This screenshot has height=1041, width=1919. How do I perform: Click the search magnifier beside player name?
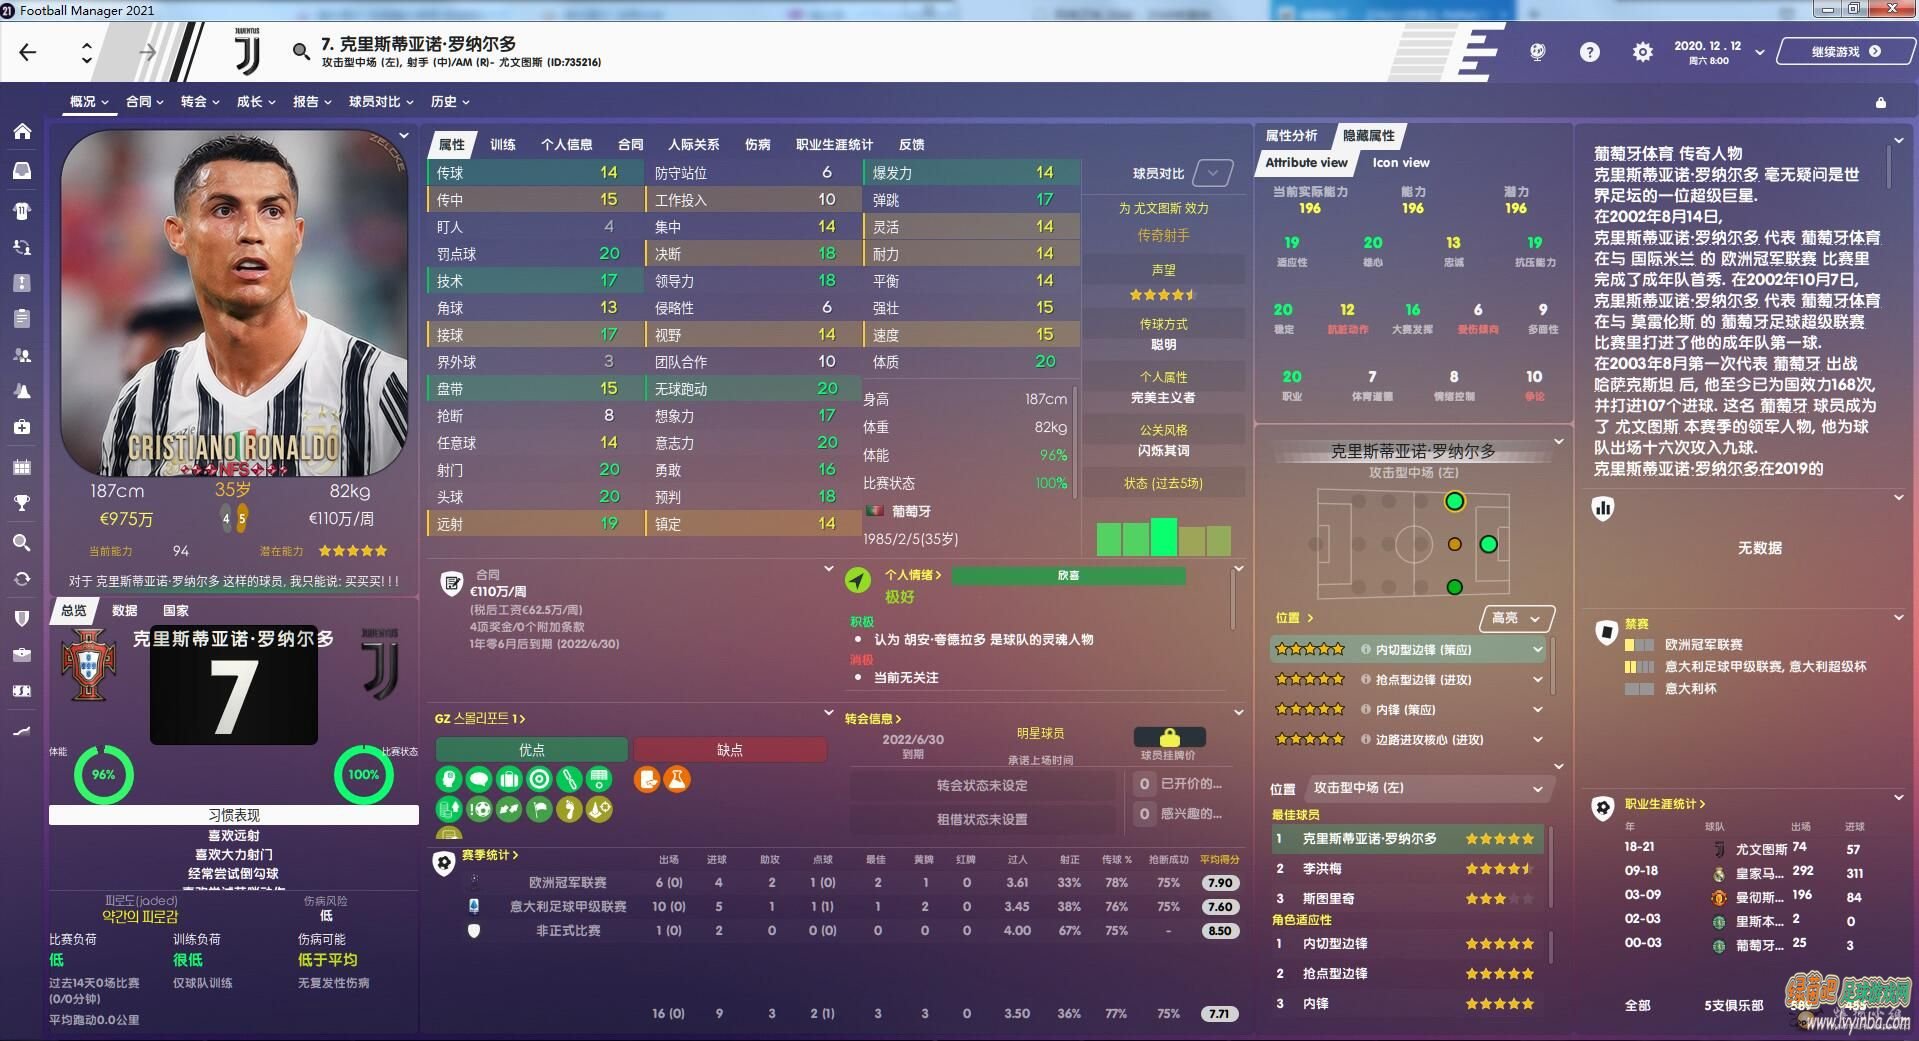pyautogui.click(x=301, y=51)
